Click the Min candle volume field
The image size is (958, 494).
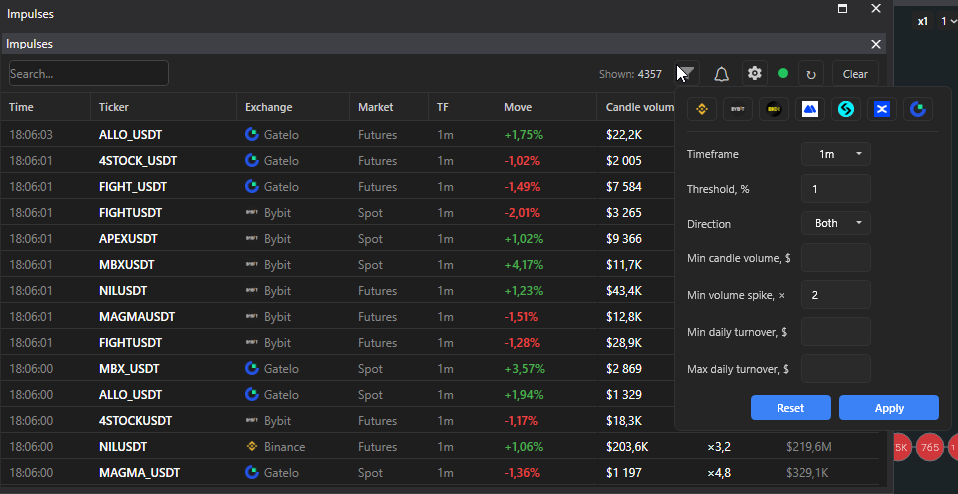836,258
